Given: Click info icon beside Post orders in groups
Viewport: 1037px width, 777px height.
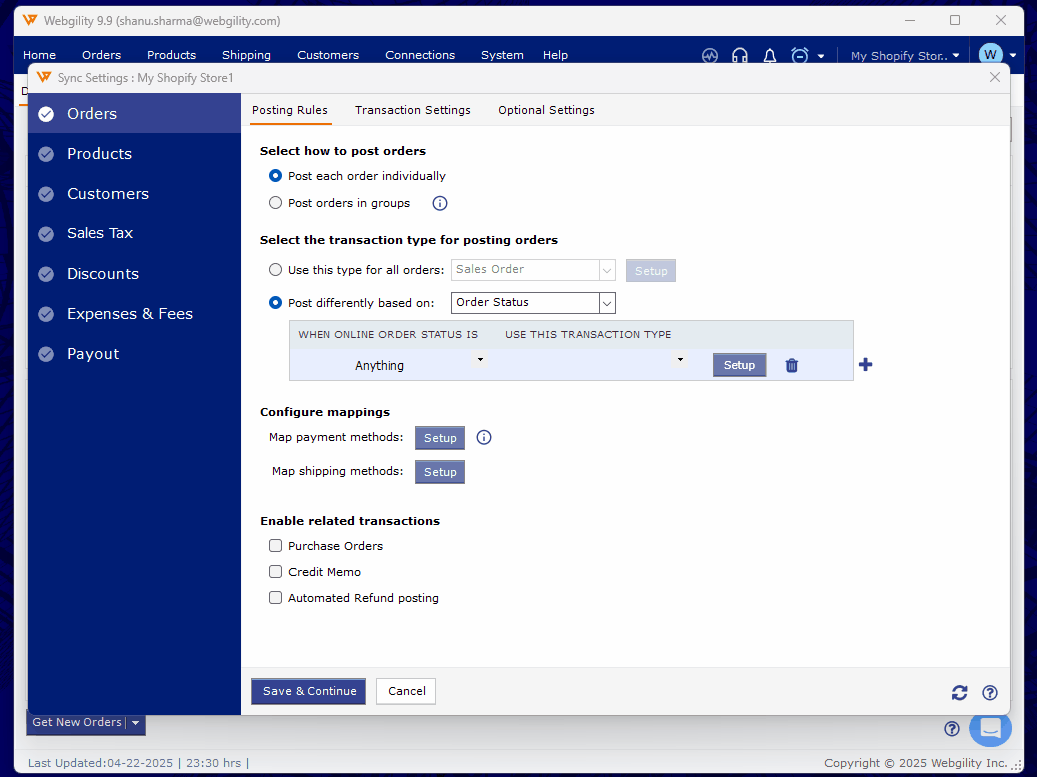Looking at the screenshot, I should click(439, 203).
